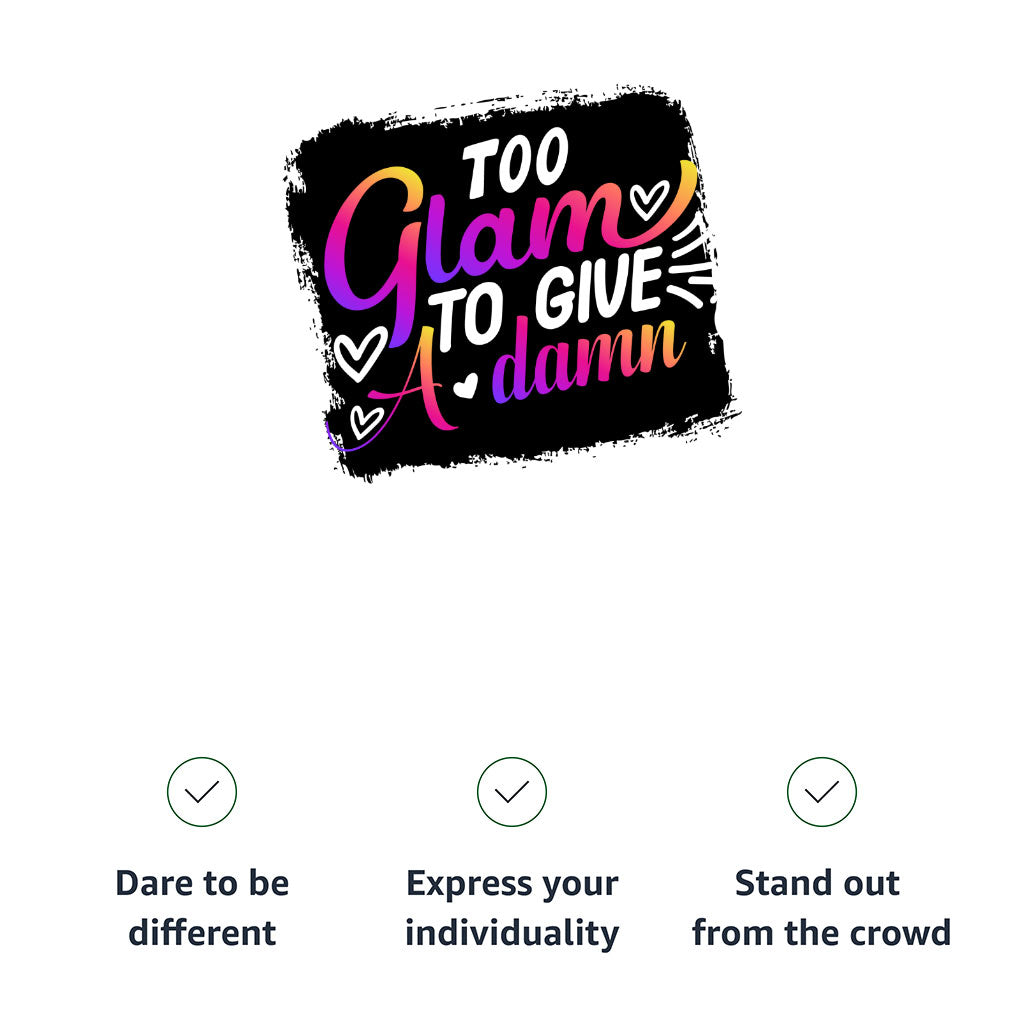
Task: Click the checkmark above "Dare to be different"
Action: (x=202, y=792)
